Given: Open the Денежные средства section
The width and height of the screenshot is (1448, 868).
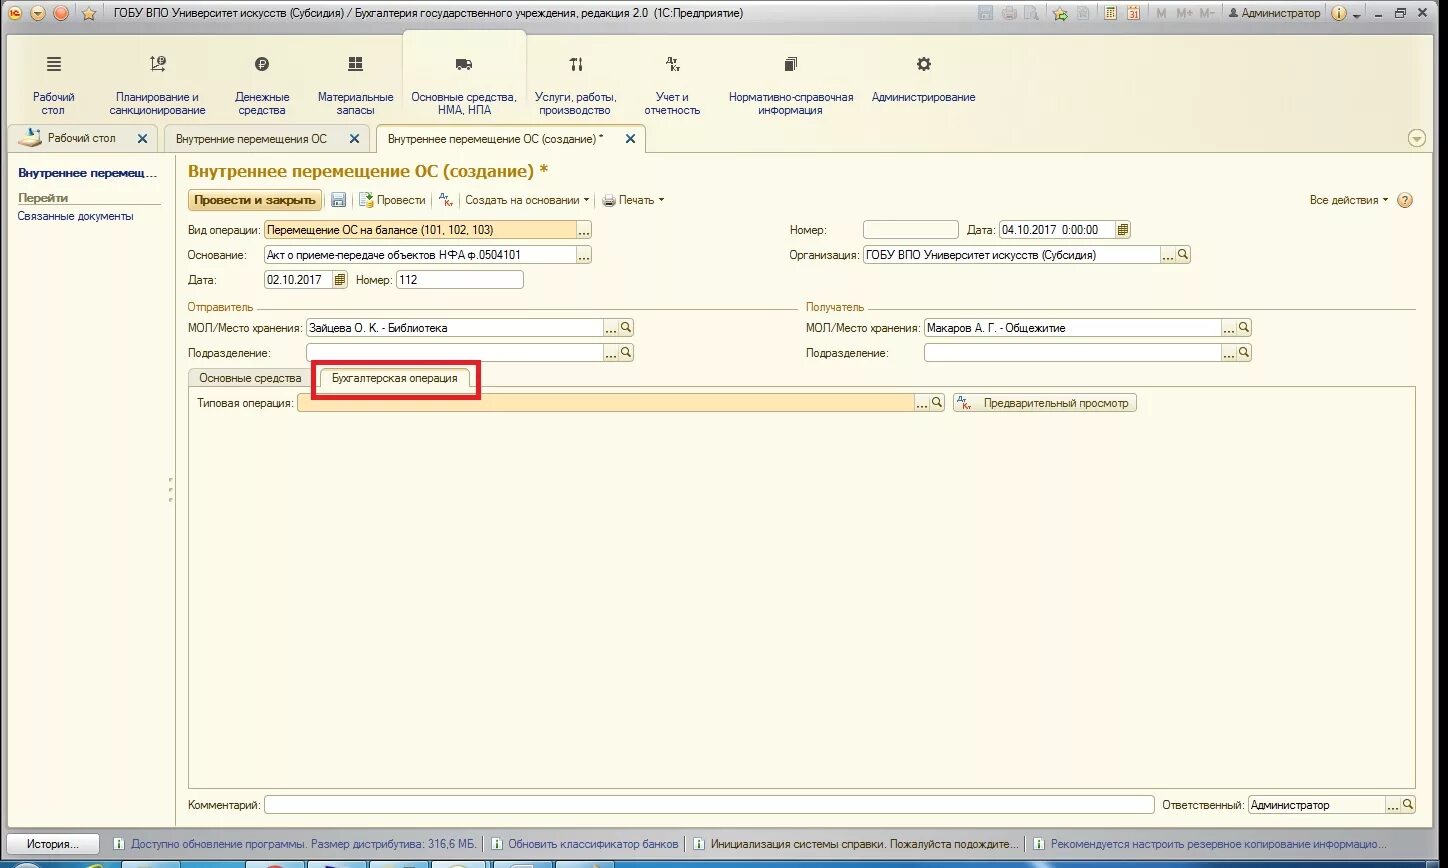Looking at the screenshot, I should 262,84.
